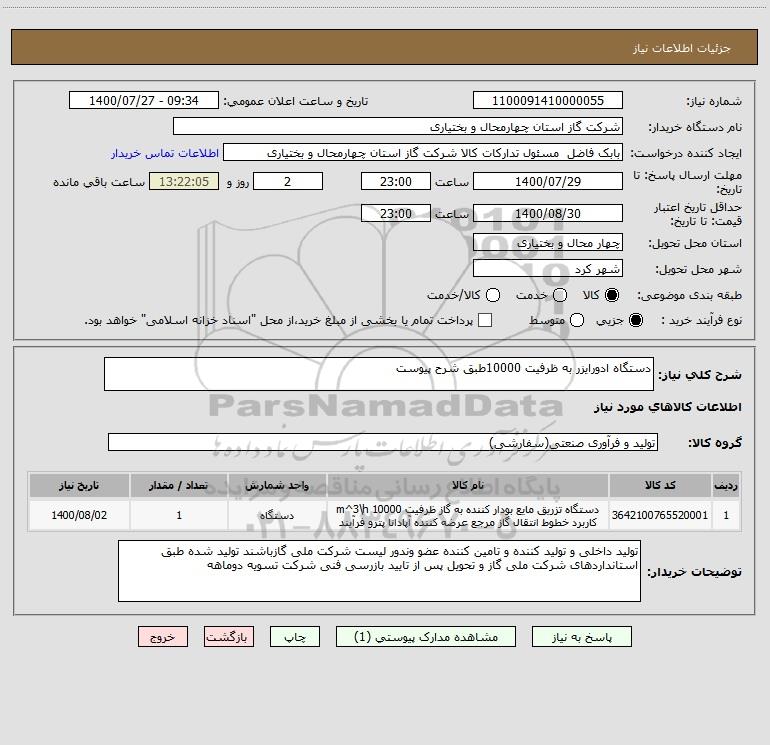Screen dimensions: 770x745
Task: Click the 'خروج' exit button
Action: coord(163,636)
